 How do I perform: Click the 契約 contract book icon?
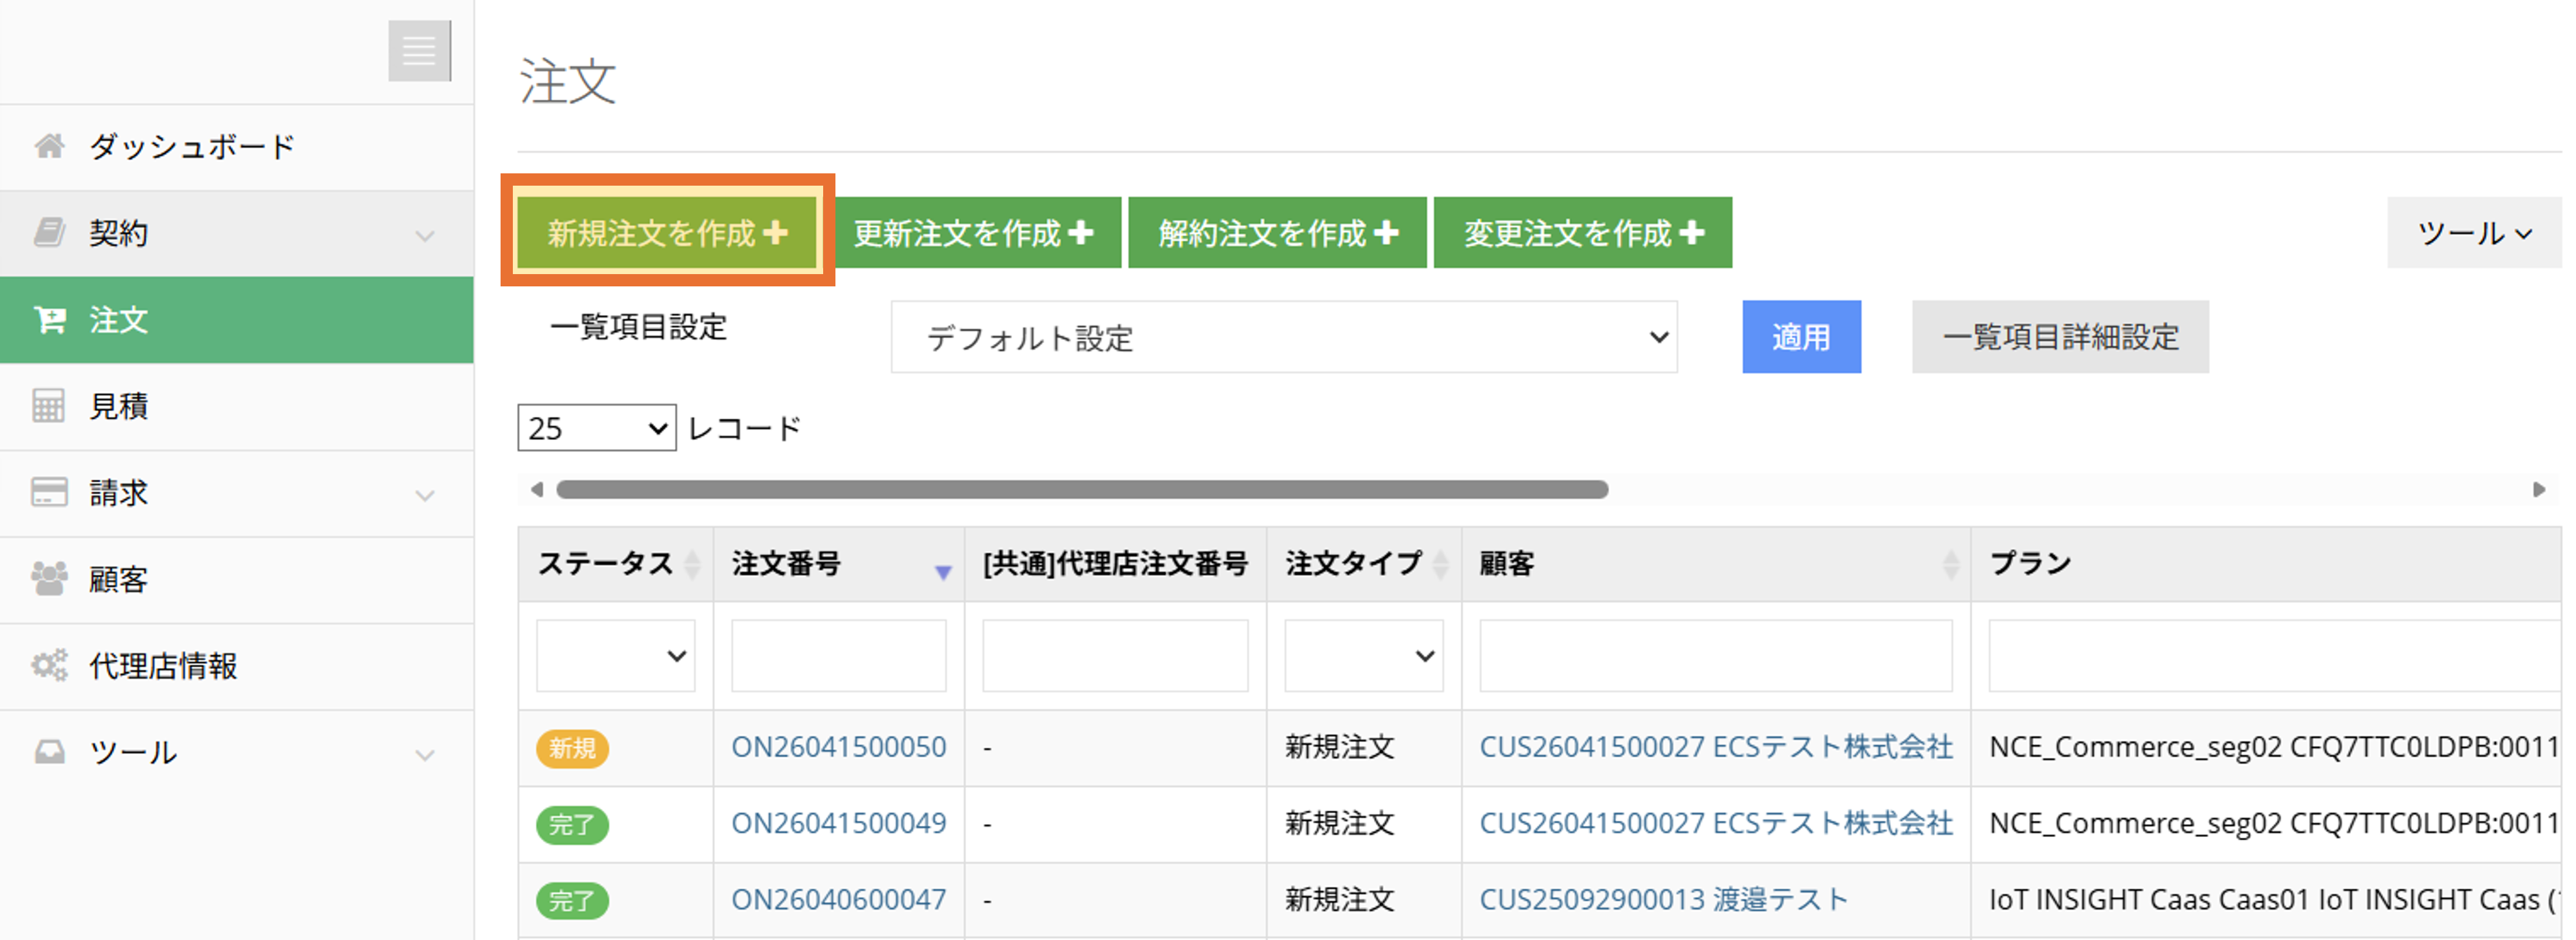click(49, 233)
